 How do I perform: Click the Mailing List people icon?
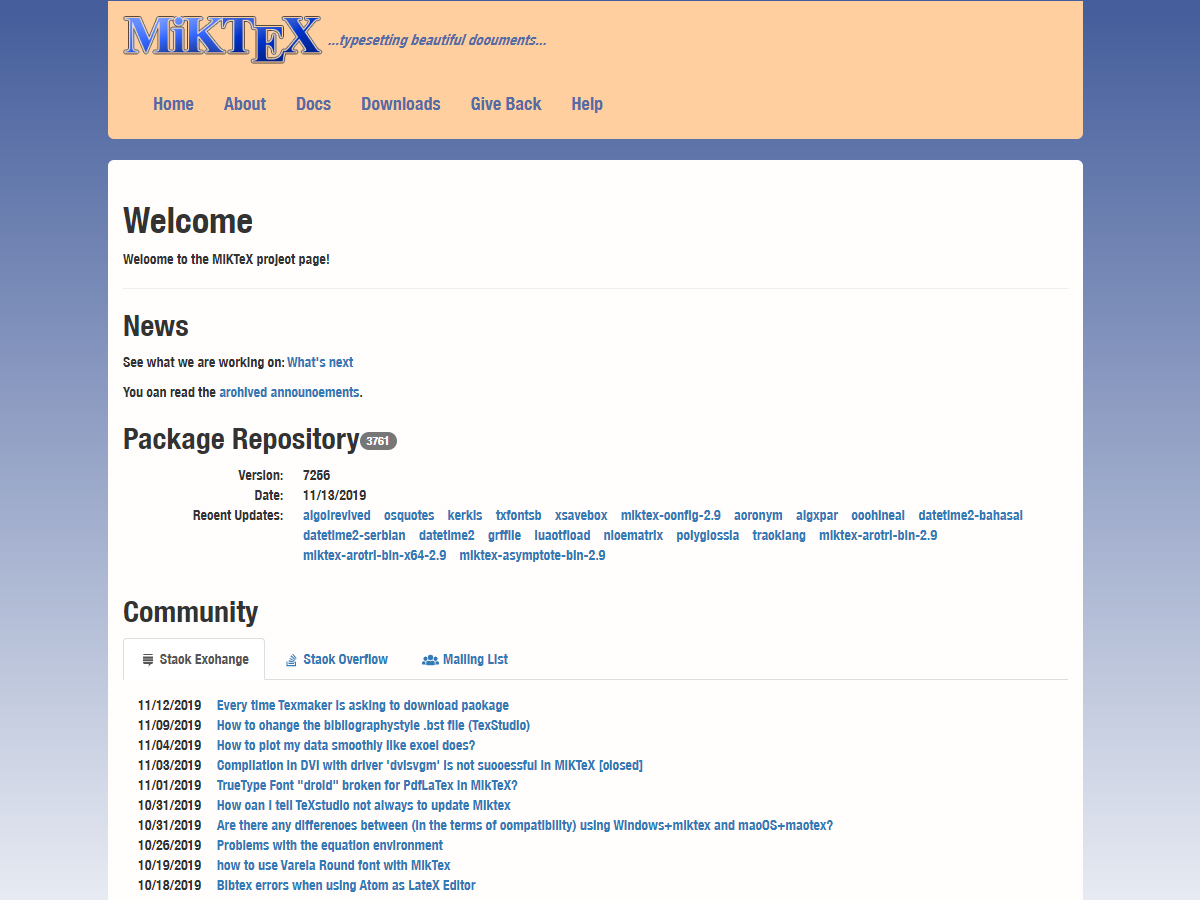[430, 660]
